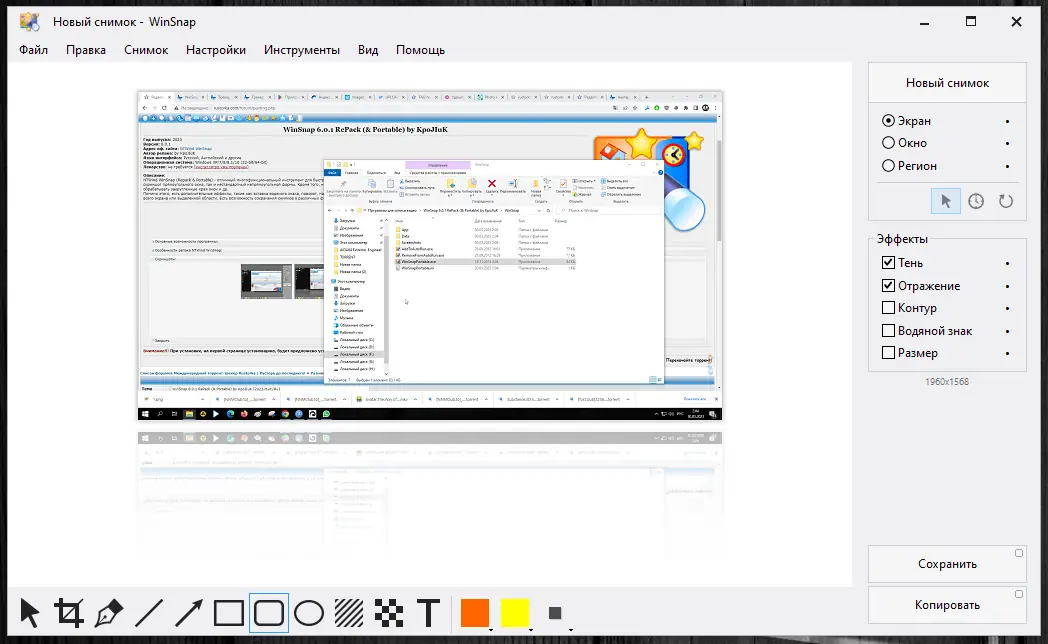The width and height of the screenshot is (1048, 644).
Task: Open dropdown arrow under orange color swatch
Action: (x=491, y=630)
